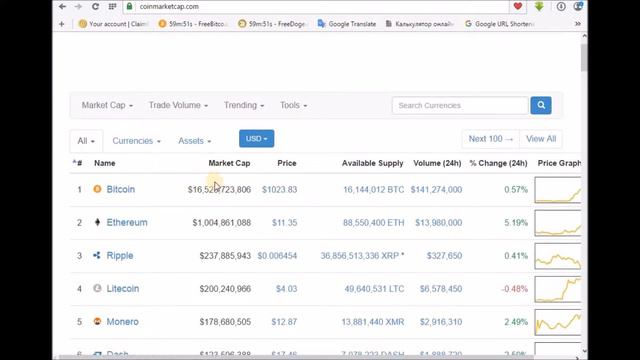This screenshot has width=640, height=360.
Task: Expand the Trade Volume menu
Action: [x=178, y=105]
